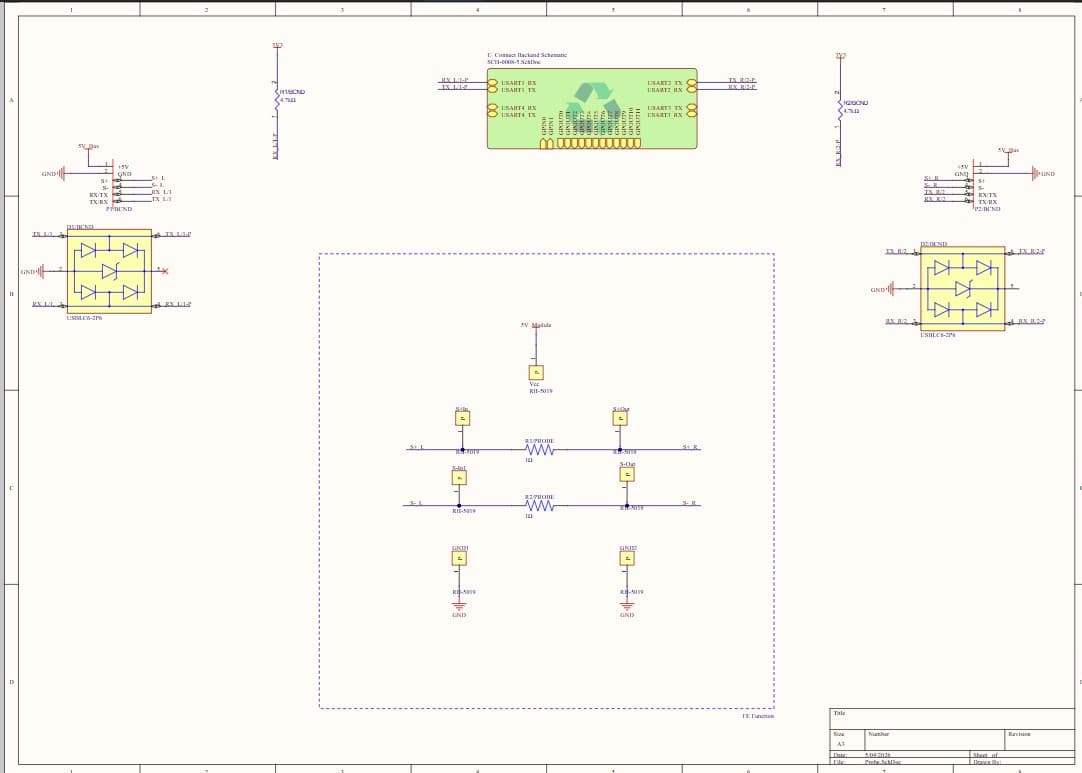
Task: Select the GND2 test point pad
Action: (627, 558)
